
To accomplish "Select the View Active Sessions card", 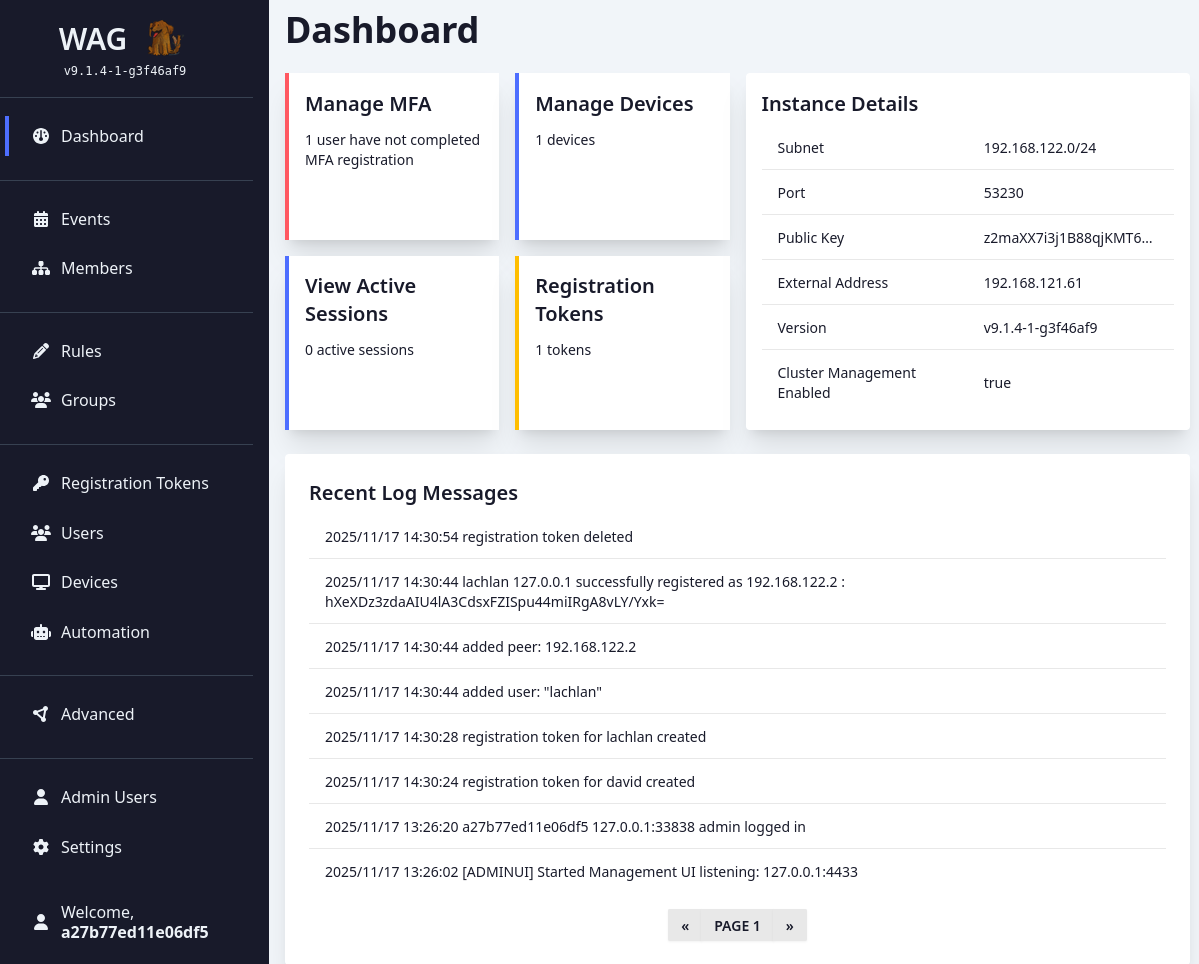I will (x=392, y=342).
